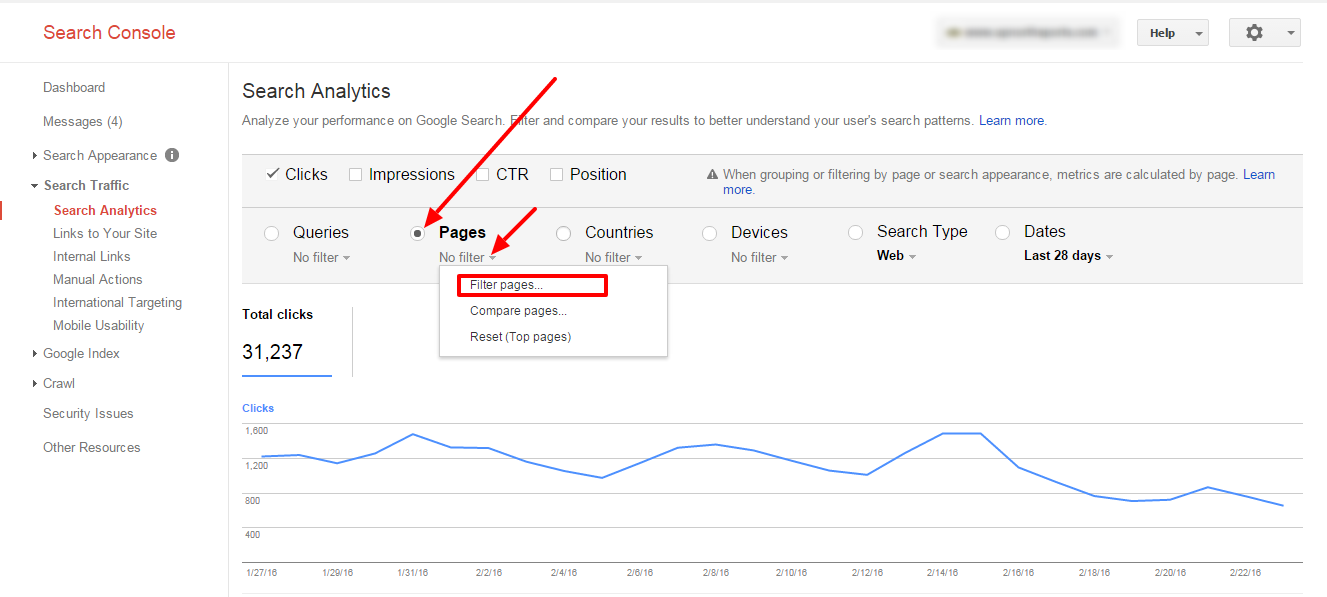Viewport: 1327px width, 597px height.
Task: Check the Position metric
Action: click(x=556, y=174)
